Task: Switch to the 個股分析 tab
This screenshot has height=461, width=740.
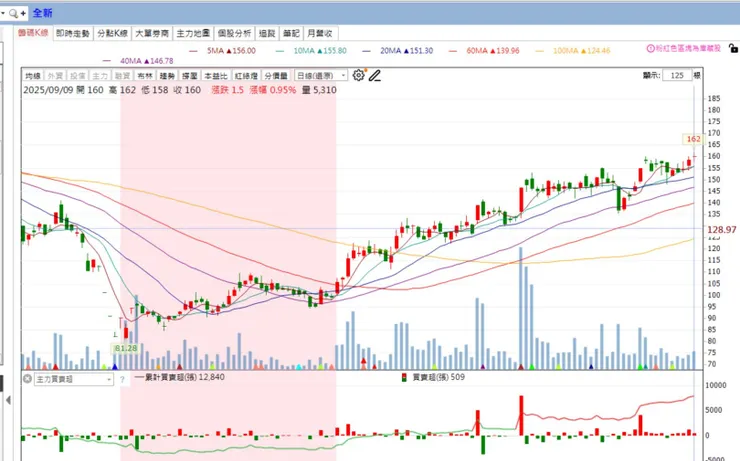Action: click(x=235, y=34)
